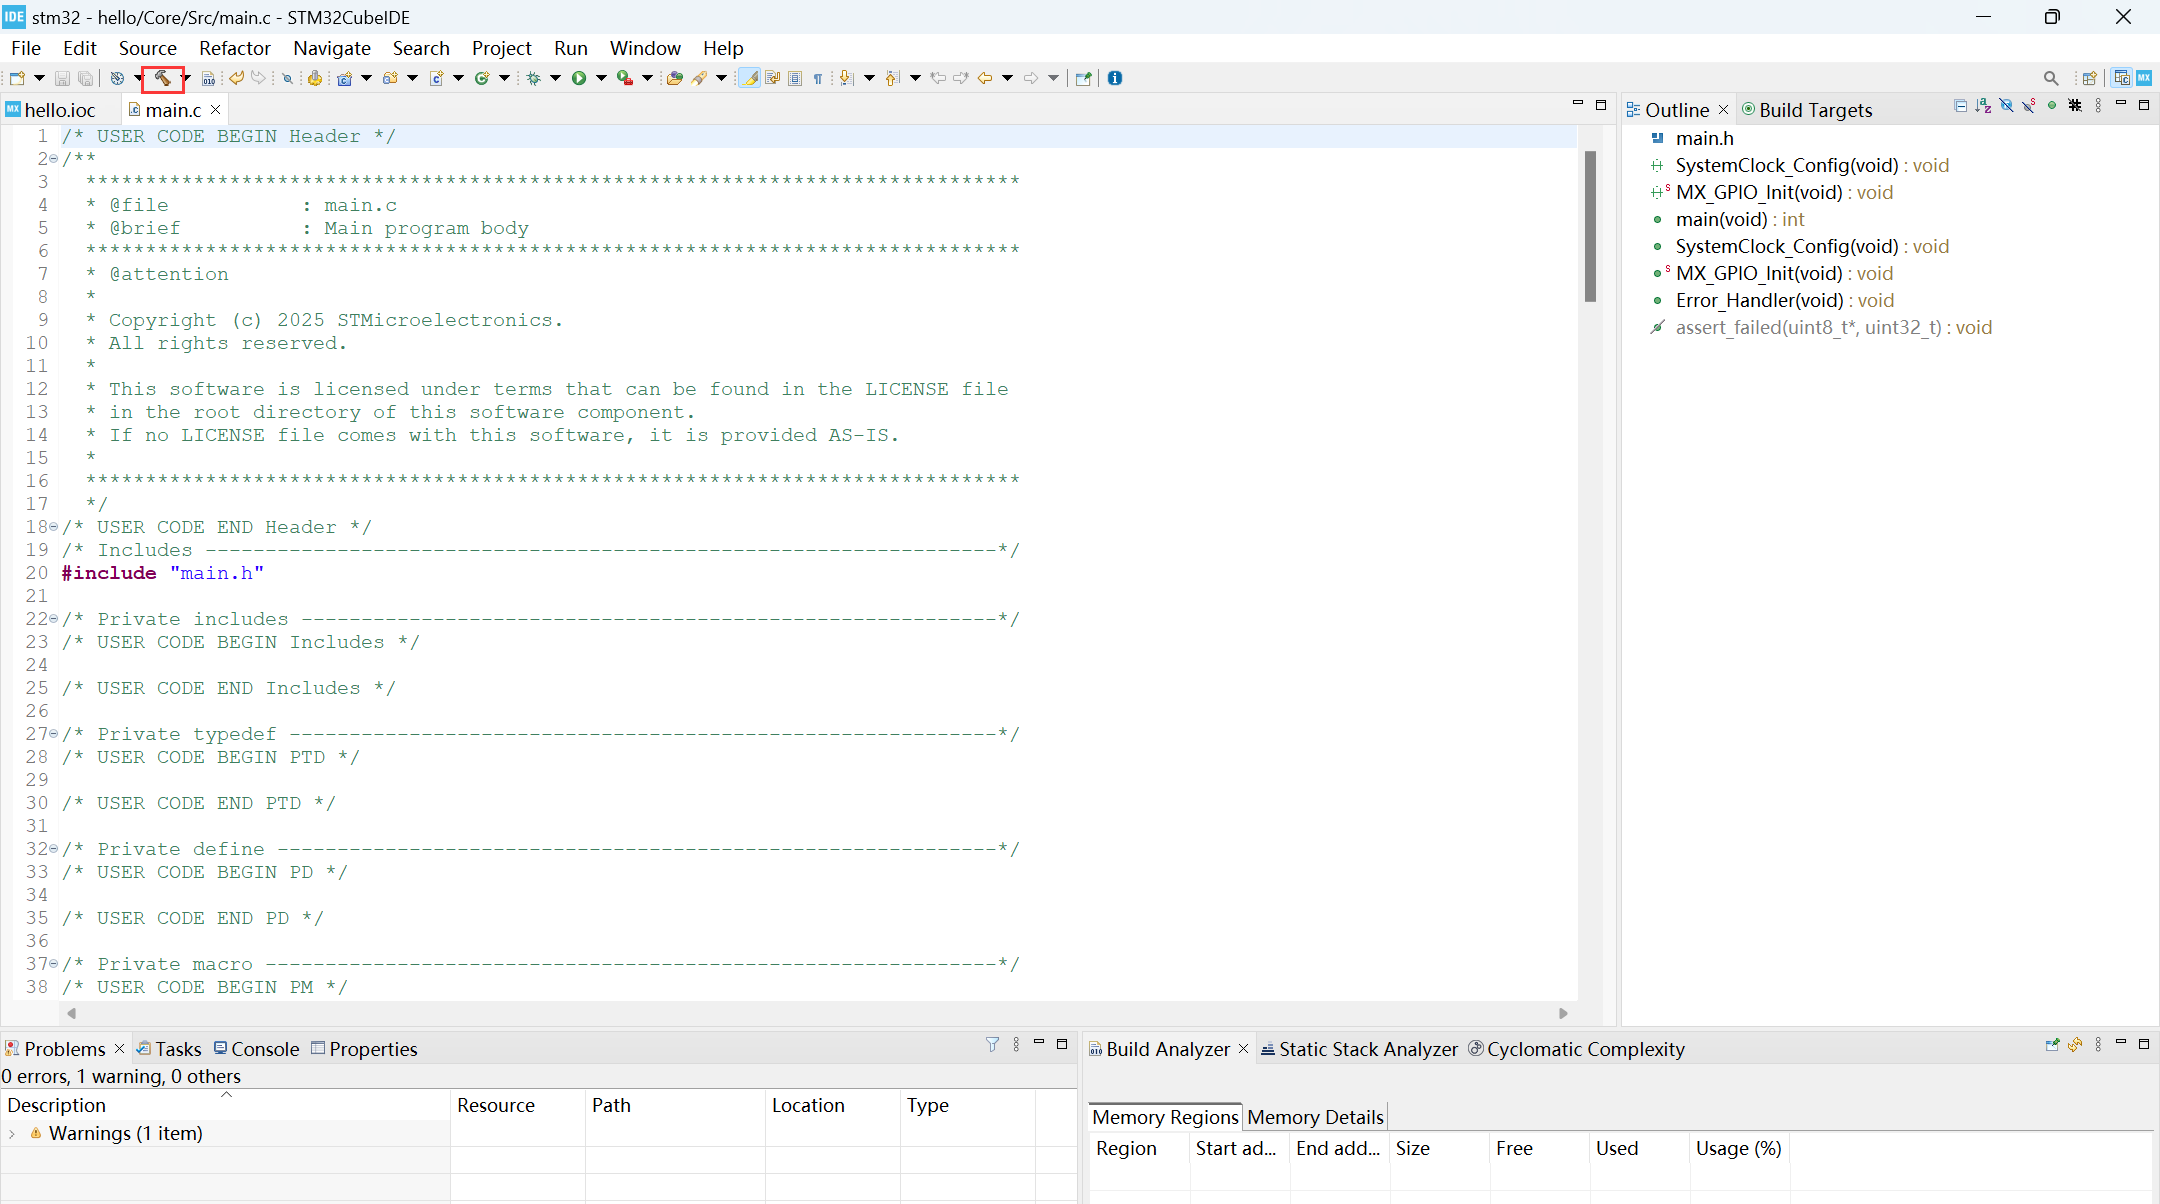The width and height of the screenshot is (2160, 1204).
Task: Select main(void) in the Outline
Action: point(1739,219)
